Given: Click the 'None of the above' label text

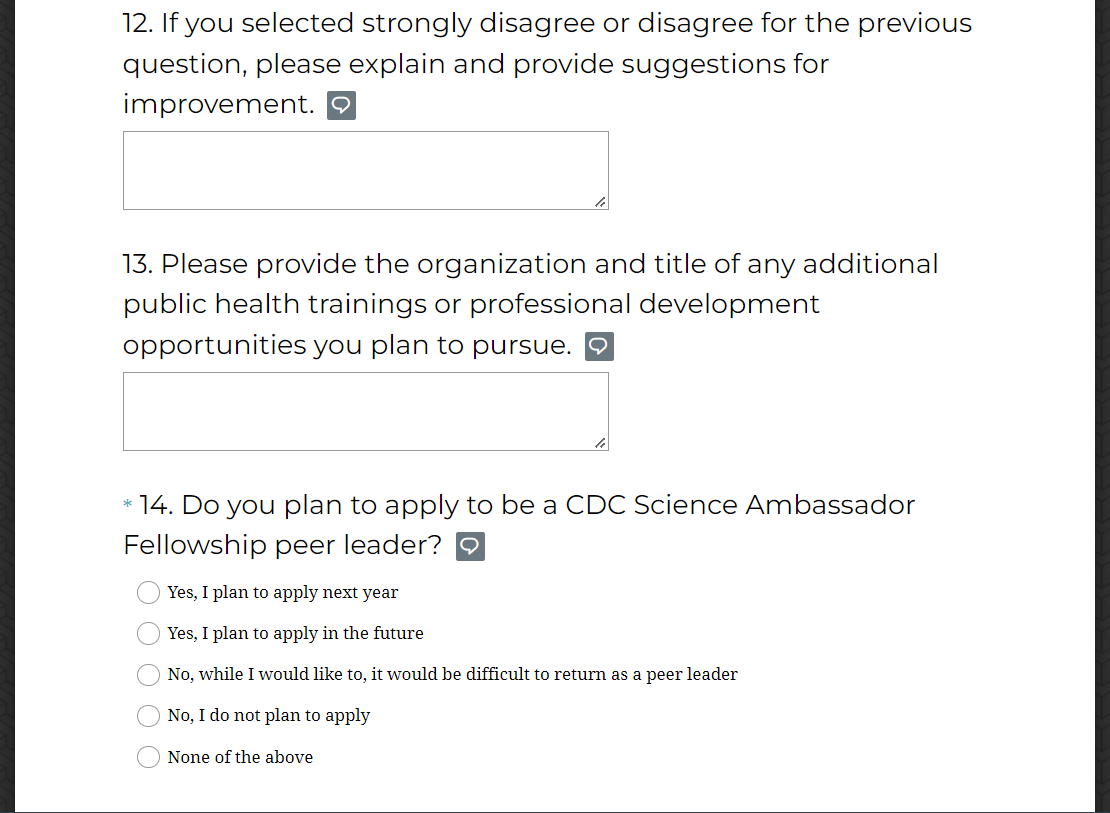Looking at the screenshot, I should [240, 758].
